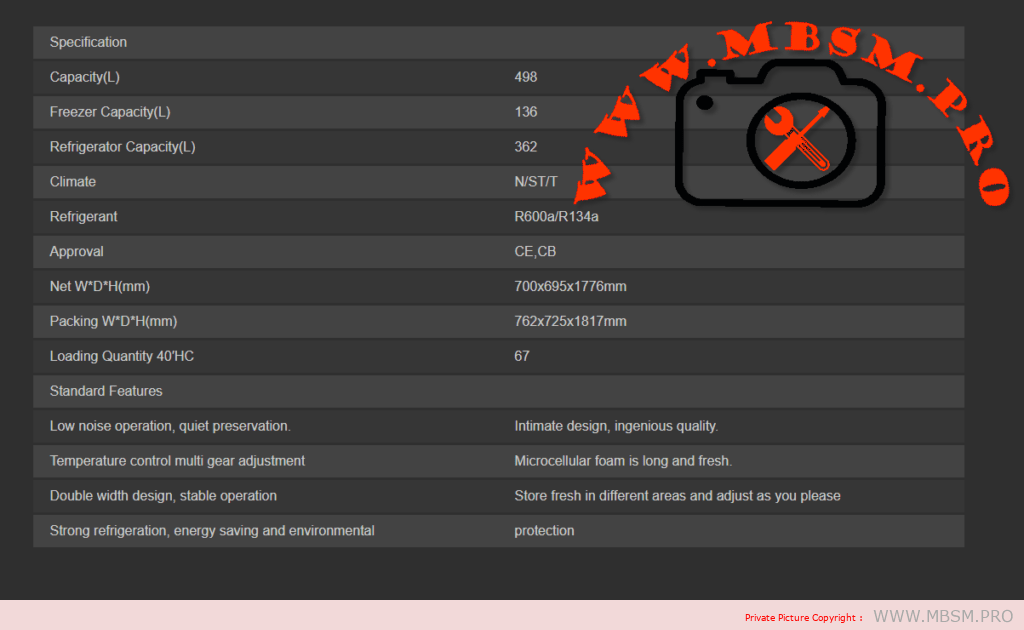1024x630 pixels.
Task: Click the Refrigerant value R600a/R134a
Action: click(x=556, y=217)
